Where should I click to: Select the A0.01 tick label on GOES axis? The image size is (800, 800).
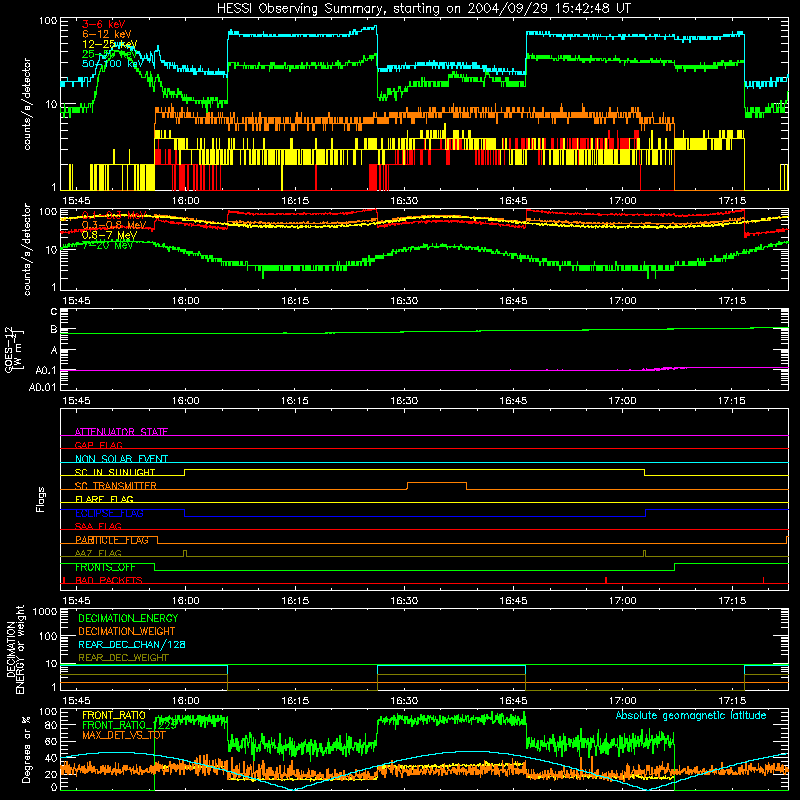coord(42,387)
